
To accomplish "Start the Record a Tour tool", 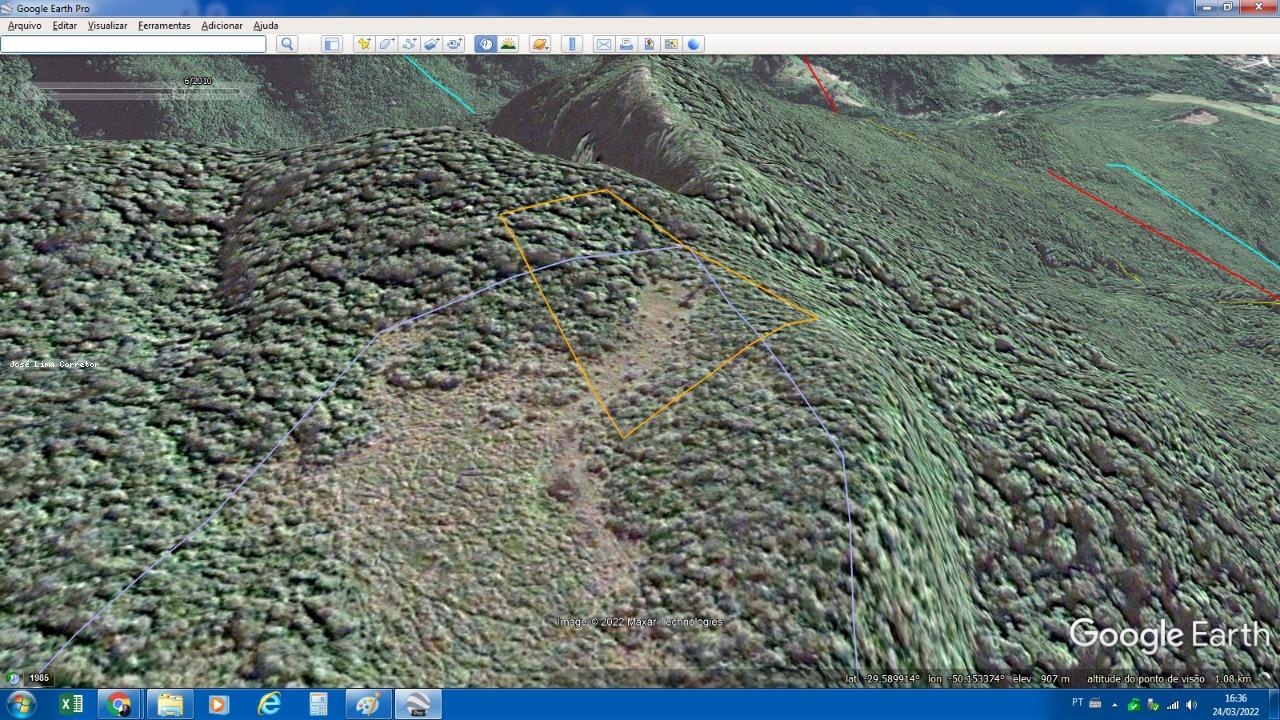I will tap(455, 44).
